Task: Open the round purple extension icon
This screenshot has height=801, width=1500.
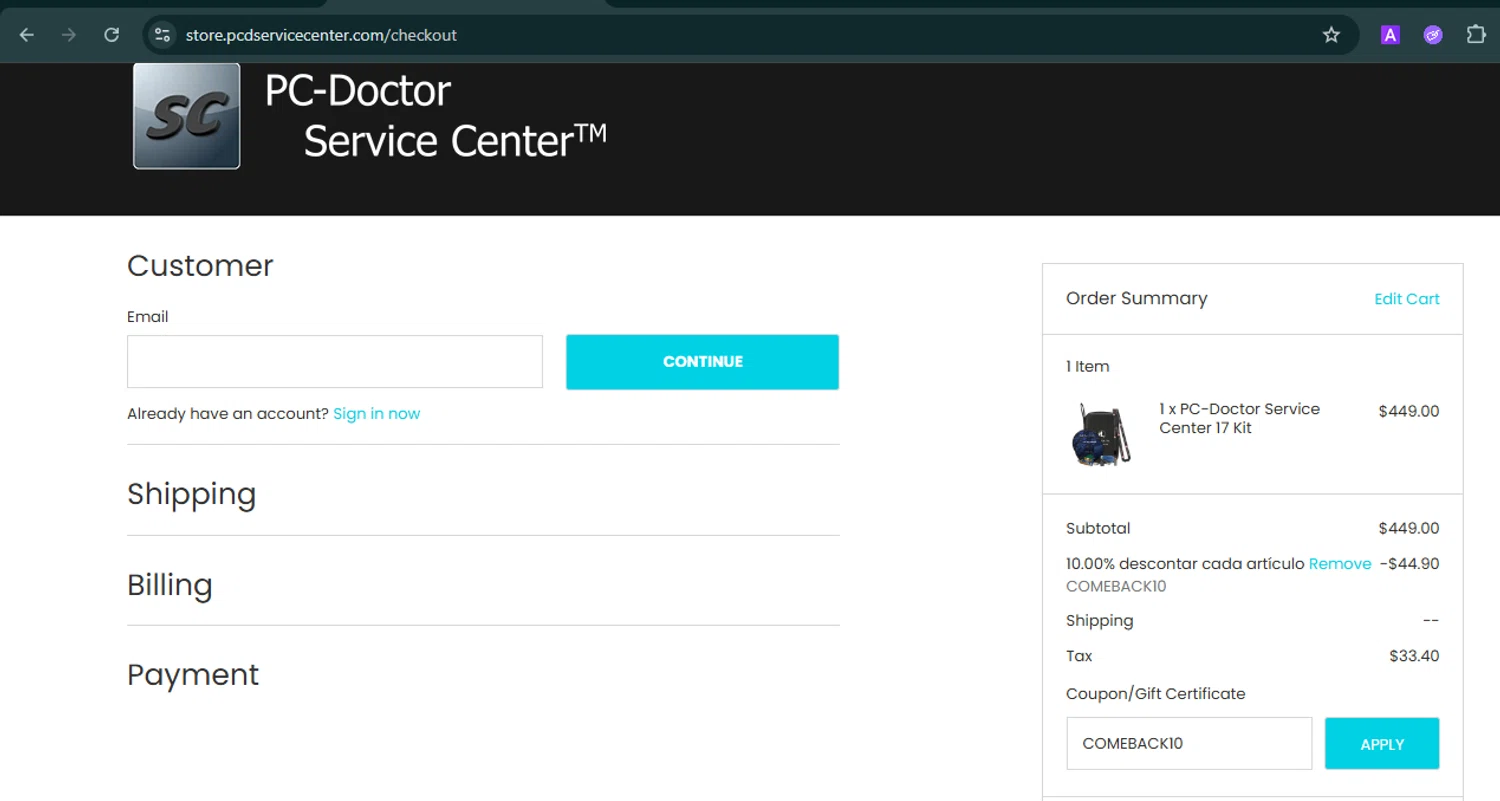Action: (1433, 35)
